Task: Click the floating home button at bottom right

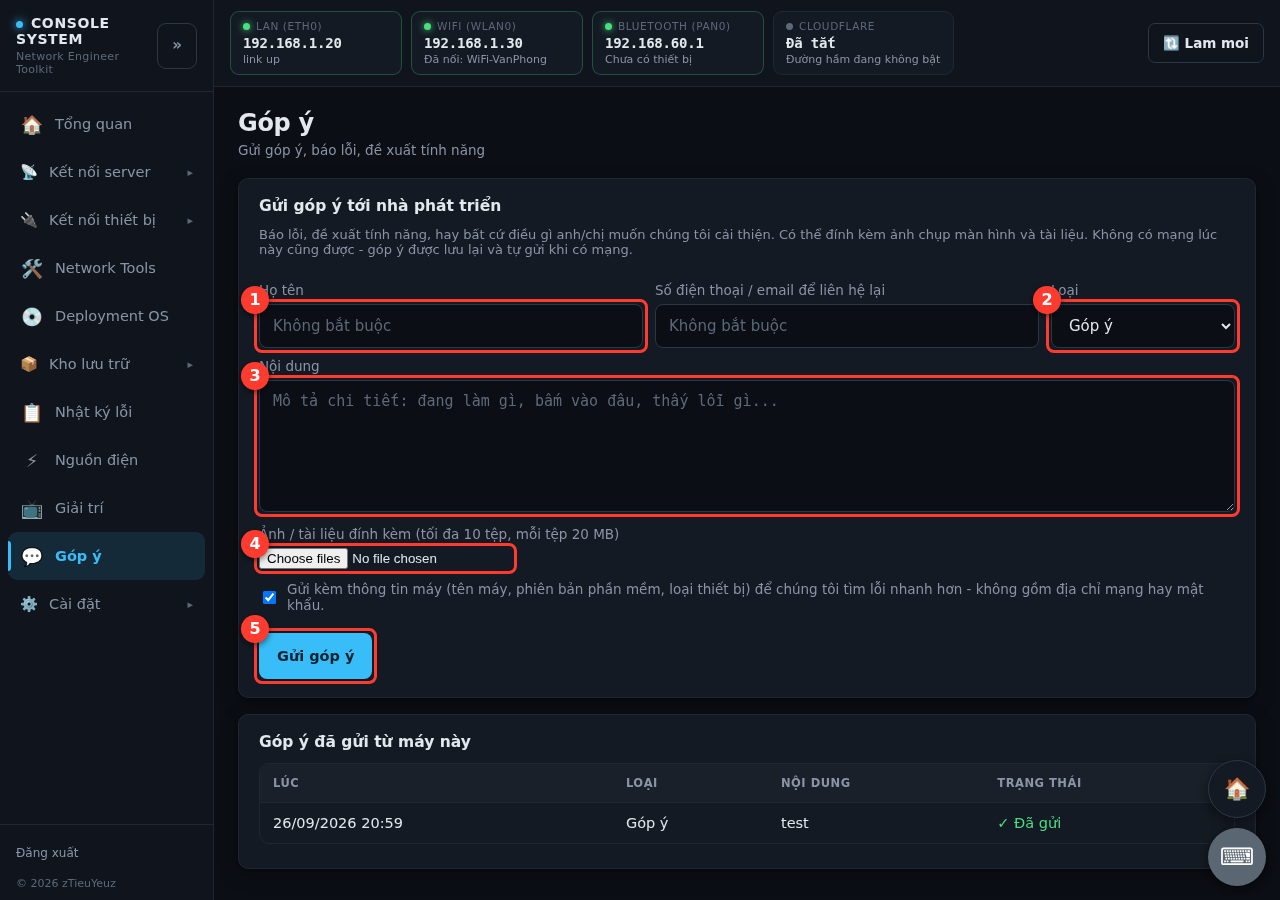Action: [x=1237, y=789]
